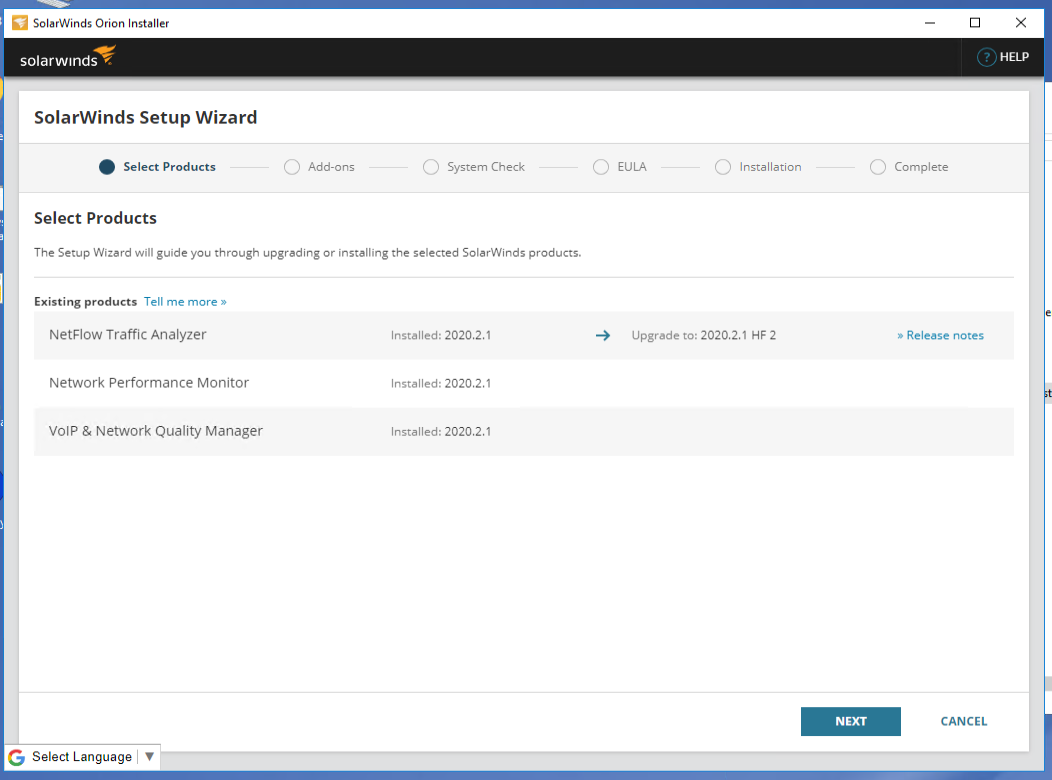Open the HELP question mark icon

click(x=986, y=57)
